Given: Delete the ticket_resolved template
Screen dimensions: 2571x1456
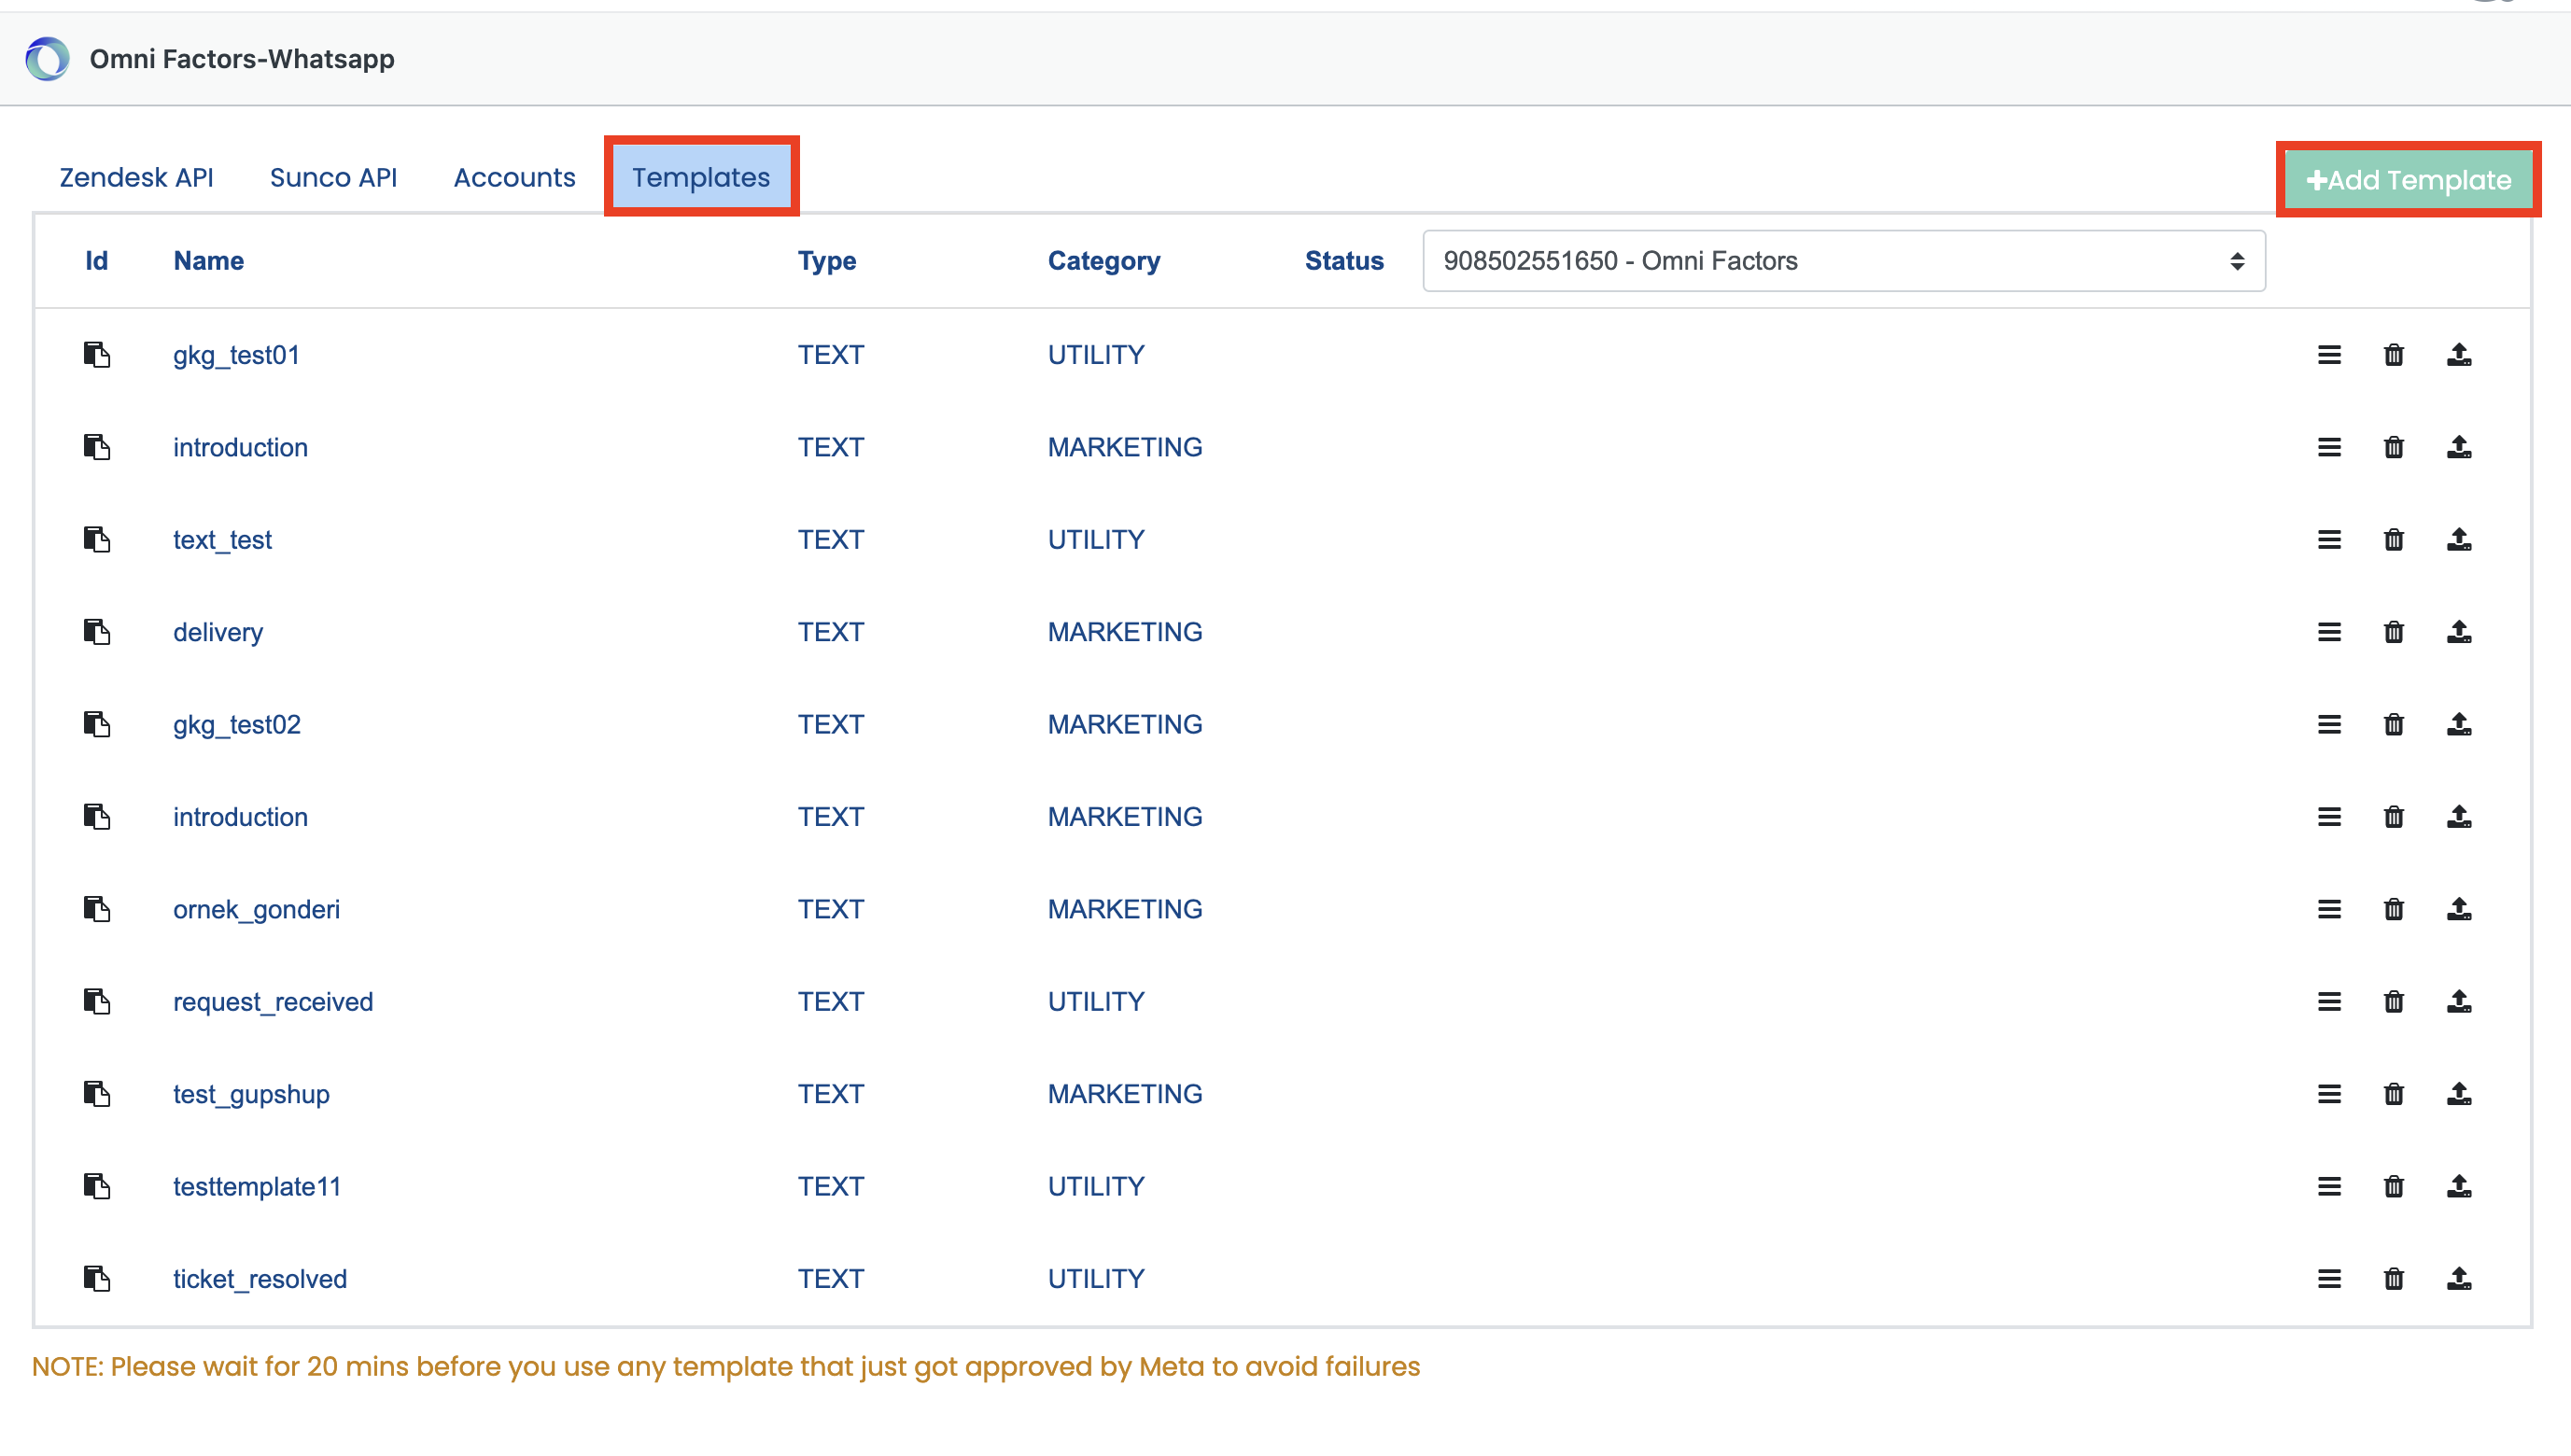Looking at the screenshot, I should (x=2393, y=1279).
